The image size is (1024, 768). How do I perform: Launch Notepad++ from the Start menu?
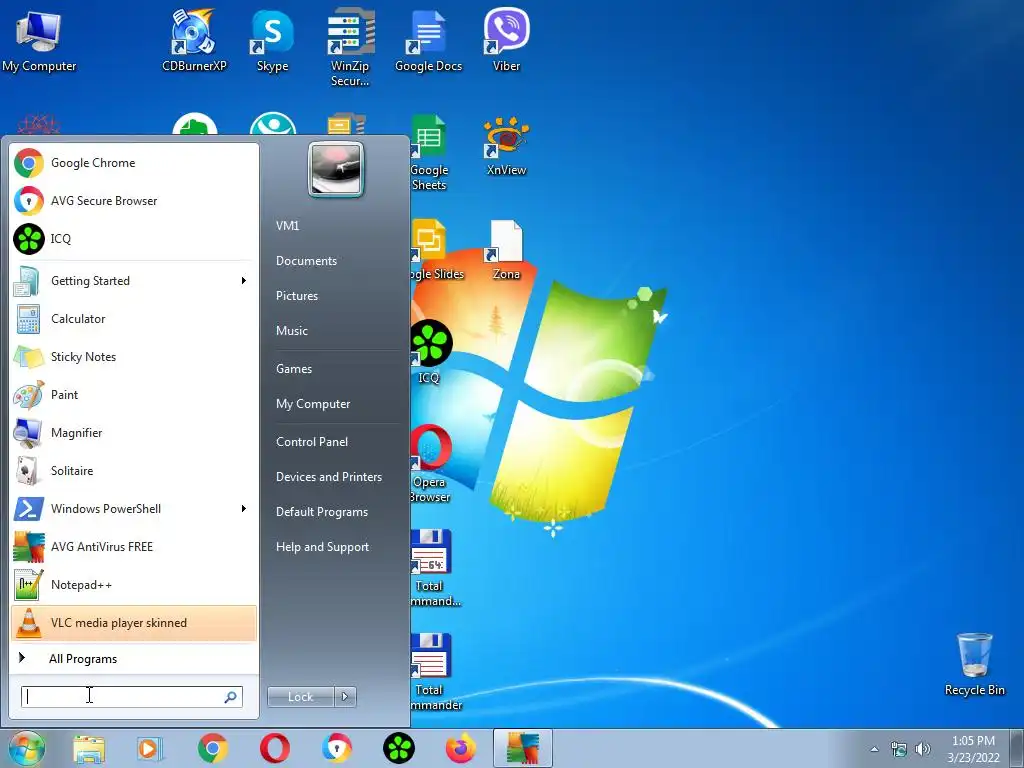pos(134,585)
